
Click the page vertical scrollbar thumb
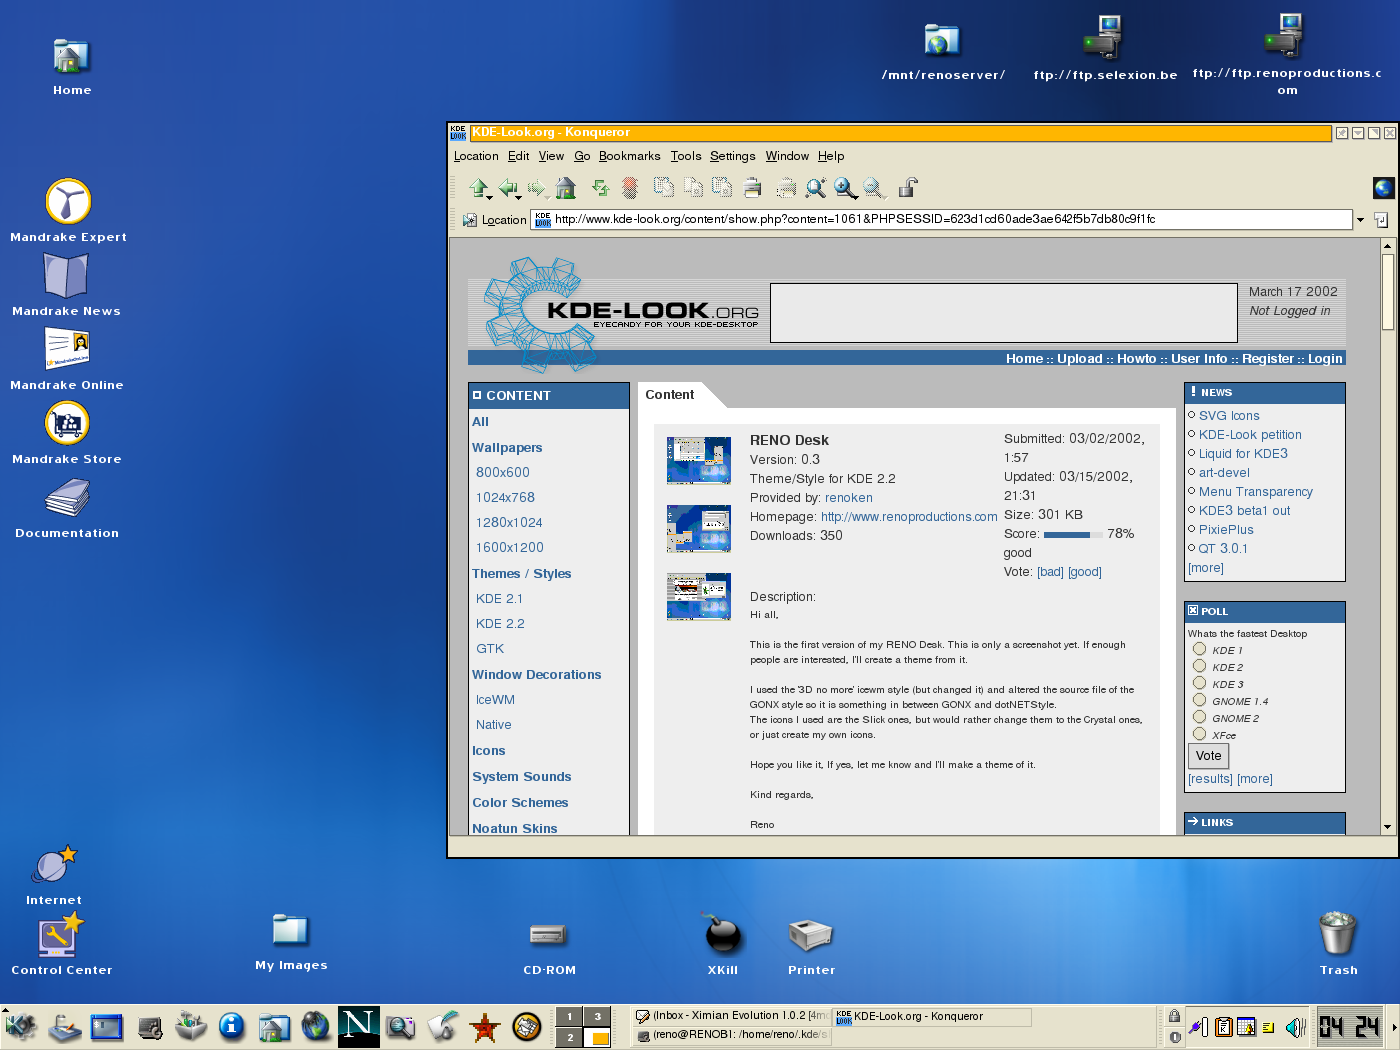point(1387,291)
